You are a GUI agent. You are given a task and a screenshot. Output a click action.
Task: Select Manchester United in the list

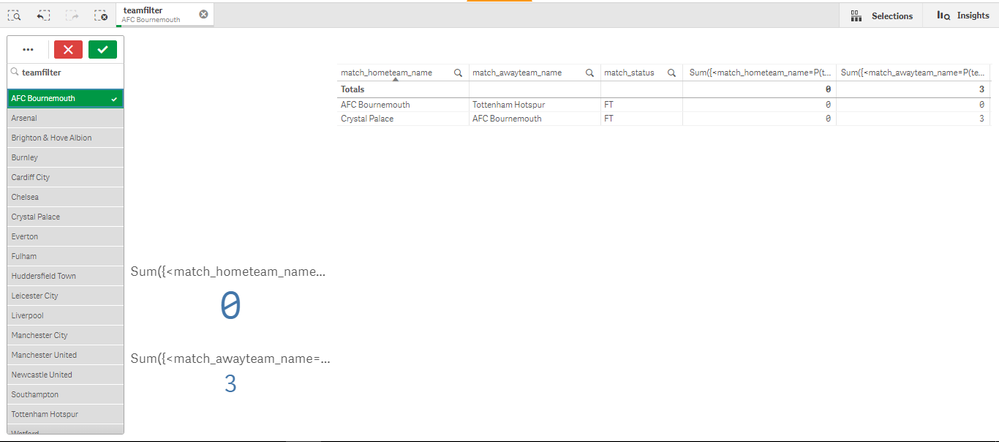coord(66,355)
